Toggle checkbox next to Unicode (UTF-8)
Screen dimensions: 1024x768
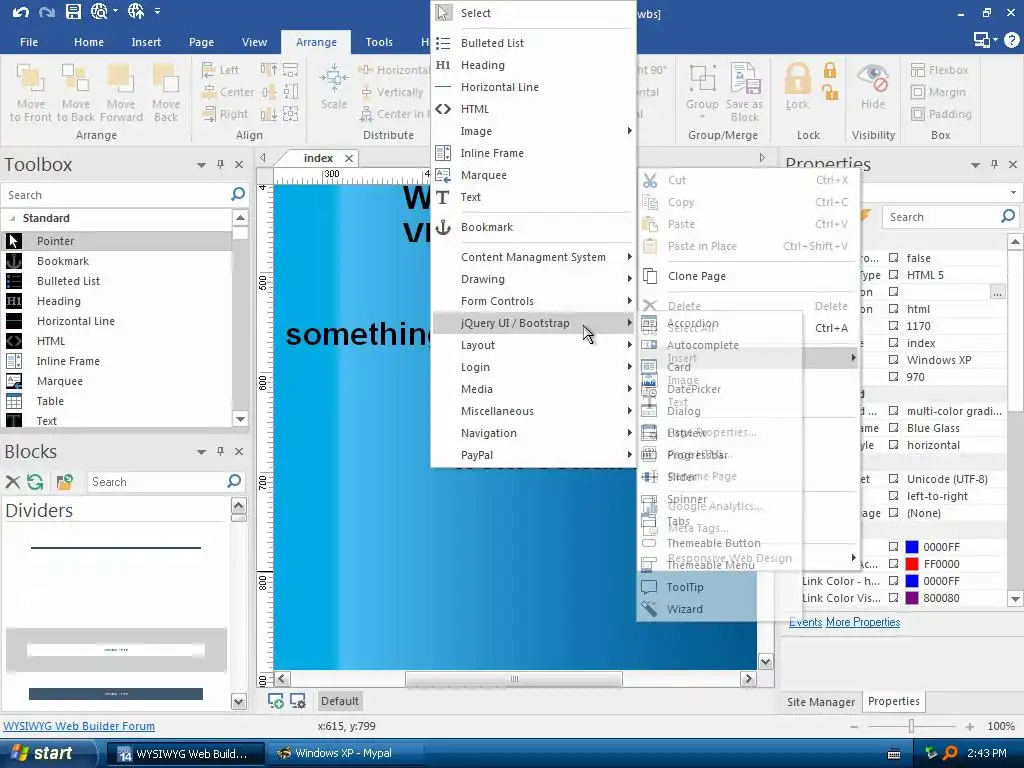pos(893,479)
